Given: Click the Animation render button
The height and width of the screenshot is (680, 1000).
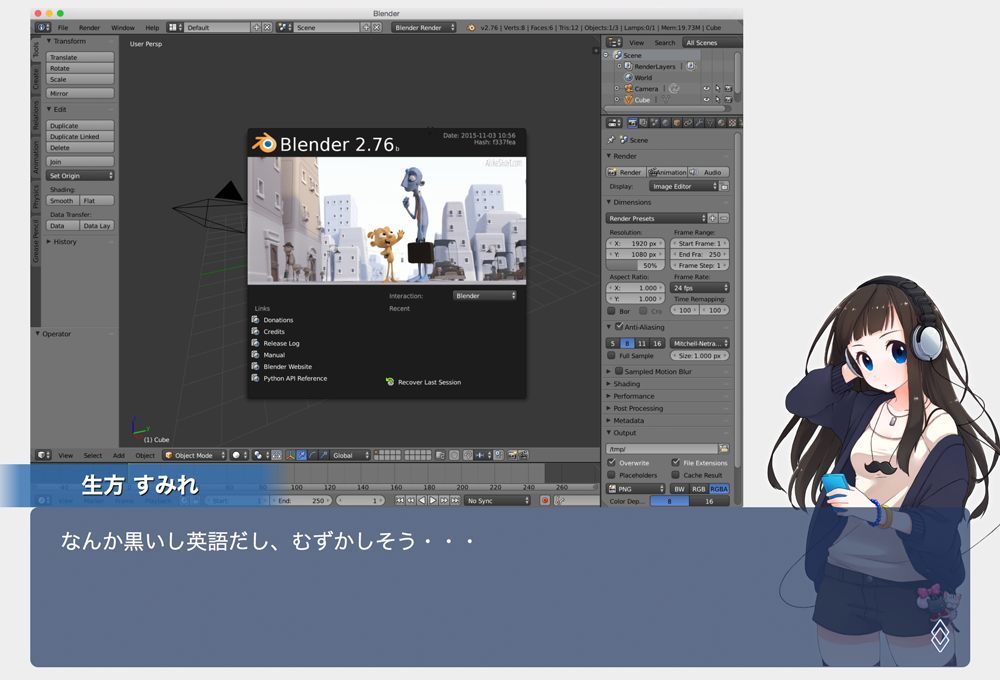Looking at the screenshot, I should point(666,172).
